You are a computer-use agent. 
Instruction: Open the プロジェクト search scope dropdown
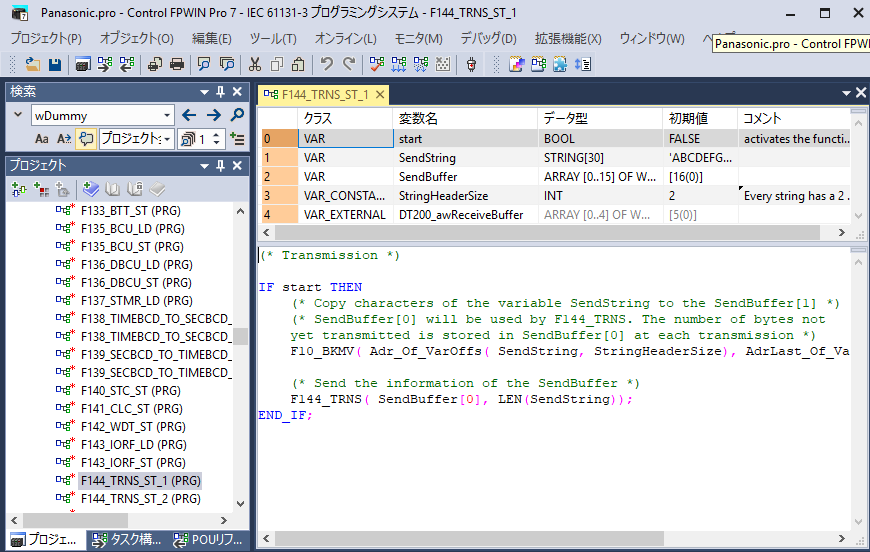167,139
